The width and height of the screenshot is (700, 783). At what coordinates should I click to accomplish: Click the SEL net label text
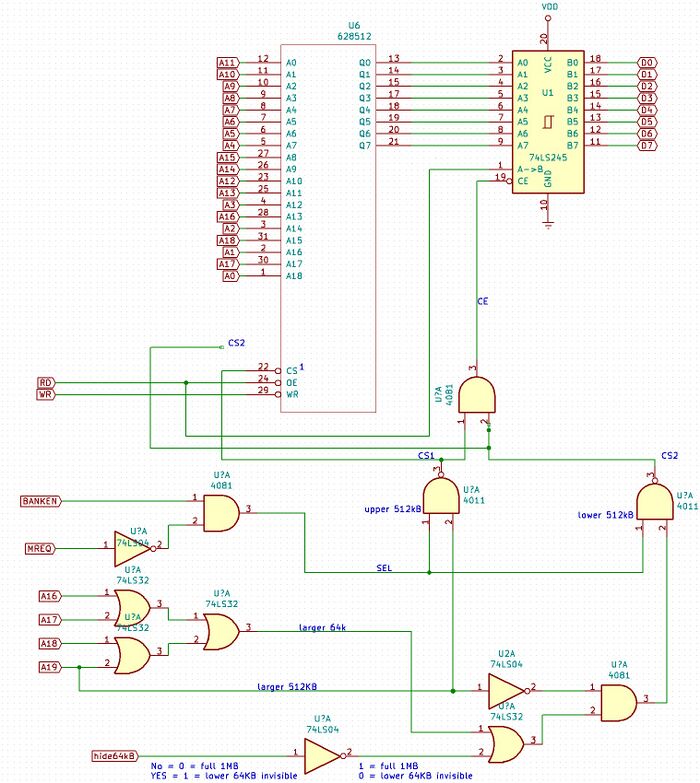click(384, 568)
